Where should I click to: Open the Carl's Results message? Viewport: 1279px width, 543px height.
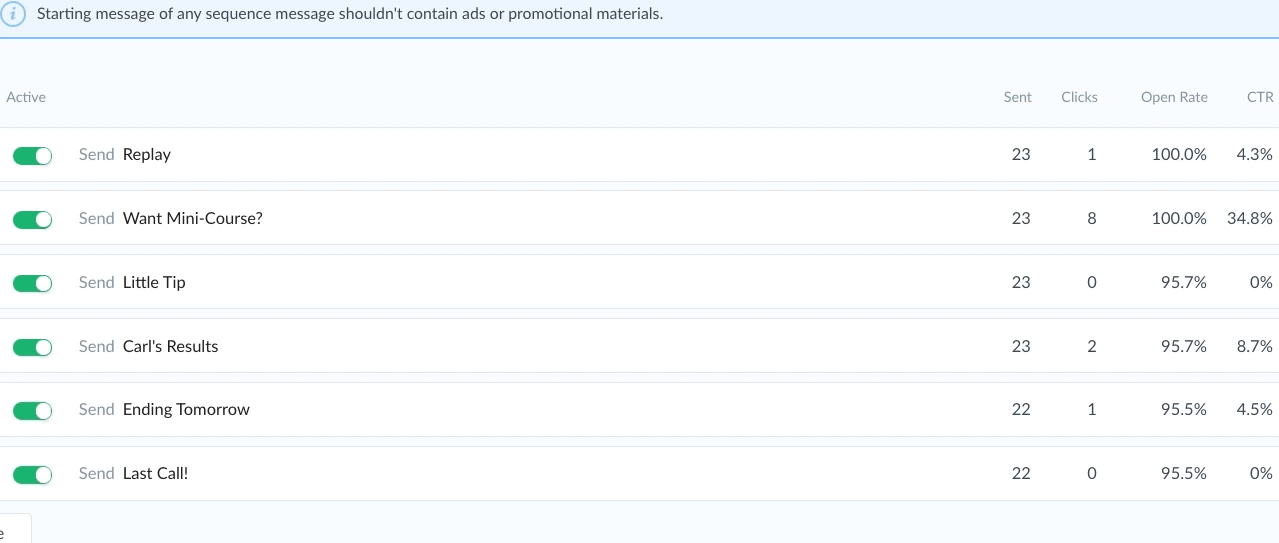[170, 346]
